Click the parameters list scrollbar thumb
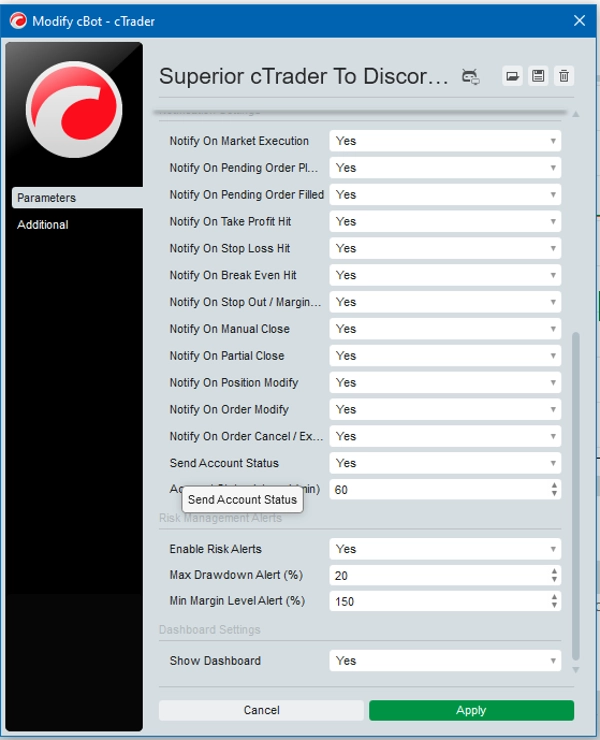This screenshot has width=600, height=740. pos(575,496)
